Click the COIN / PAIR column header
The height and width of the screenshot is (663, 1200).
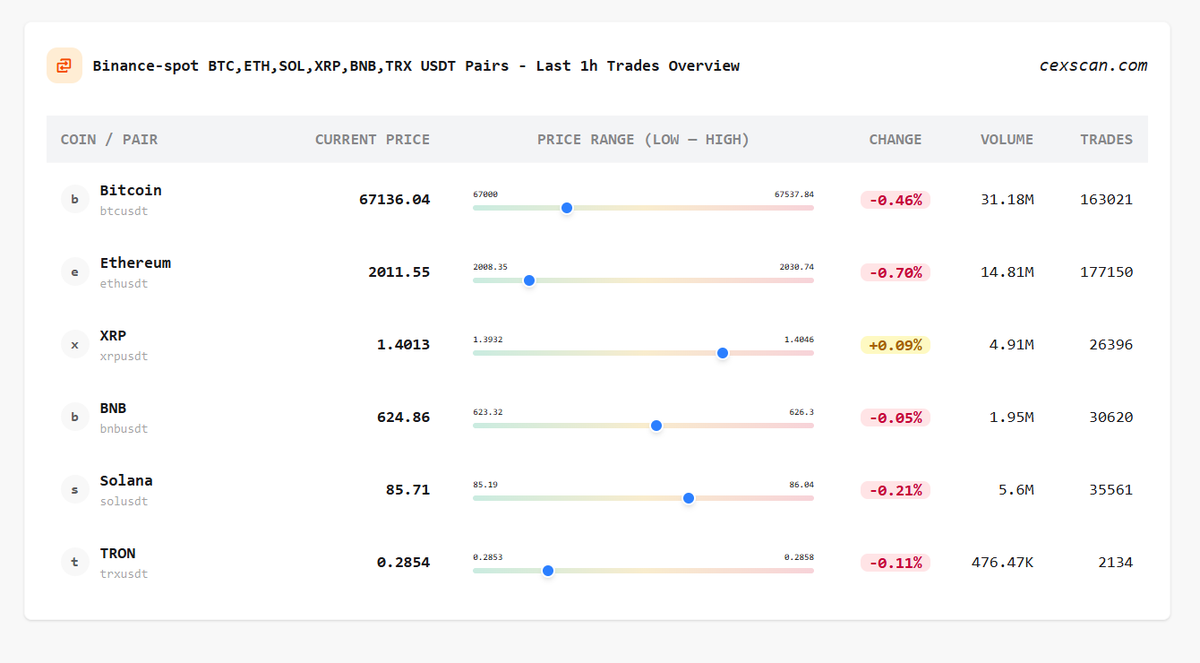point(109,139)
